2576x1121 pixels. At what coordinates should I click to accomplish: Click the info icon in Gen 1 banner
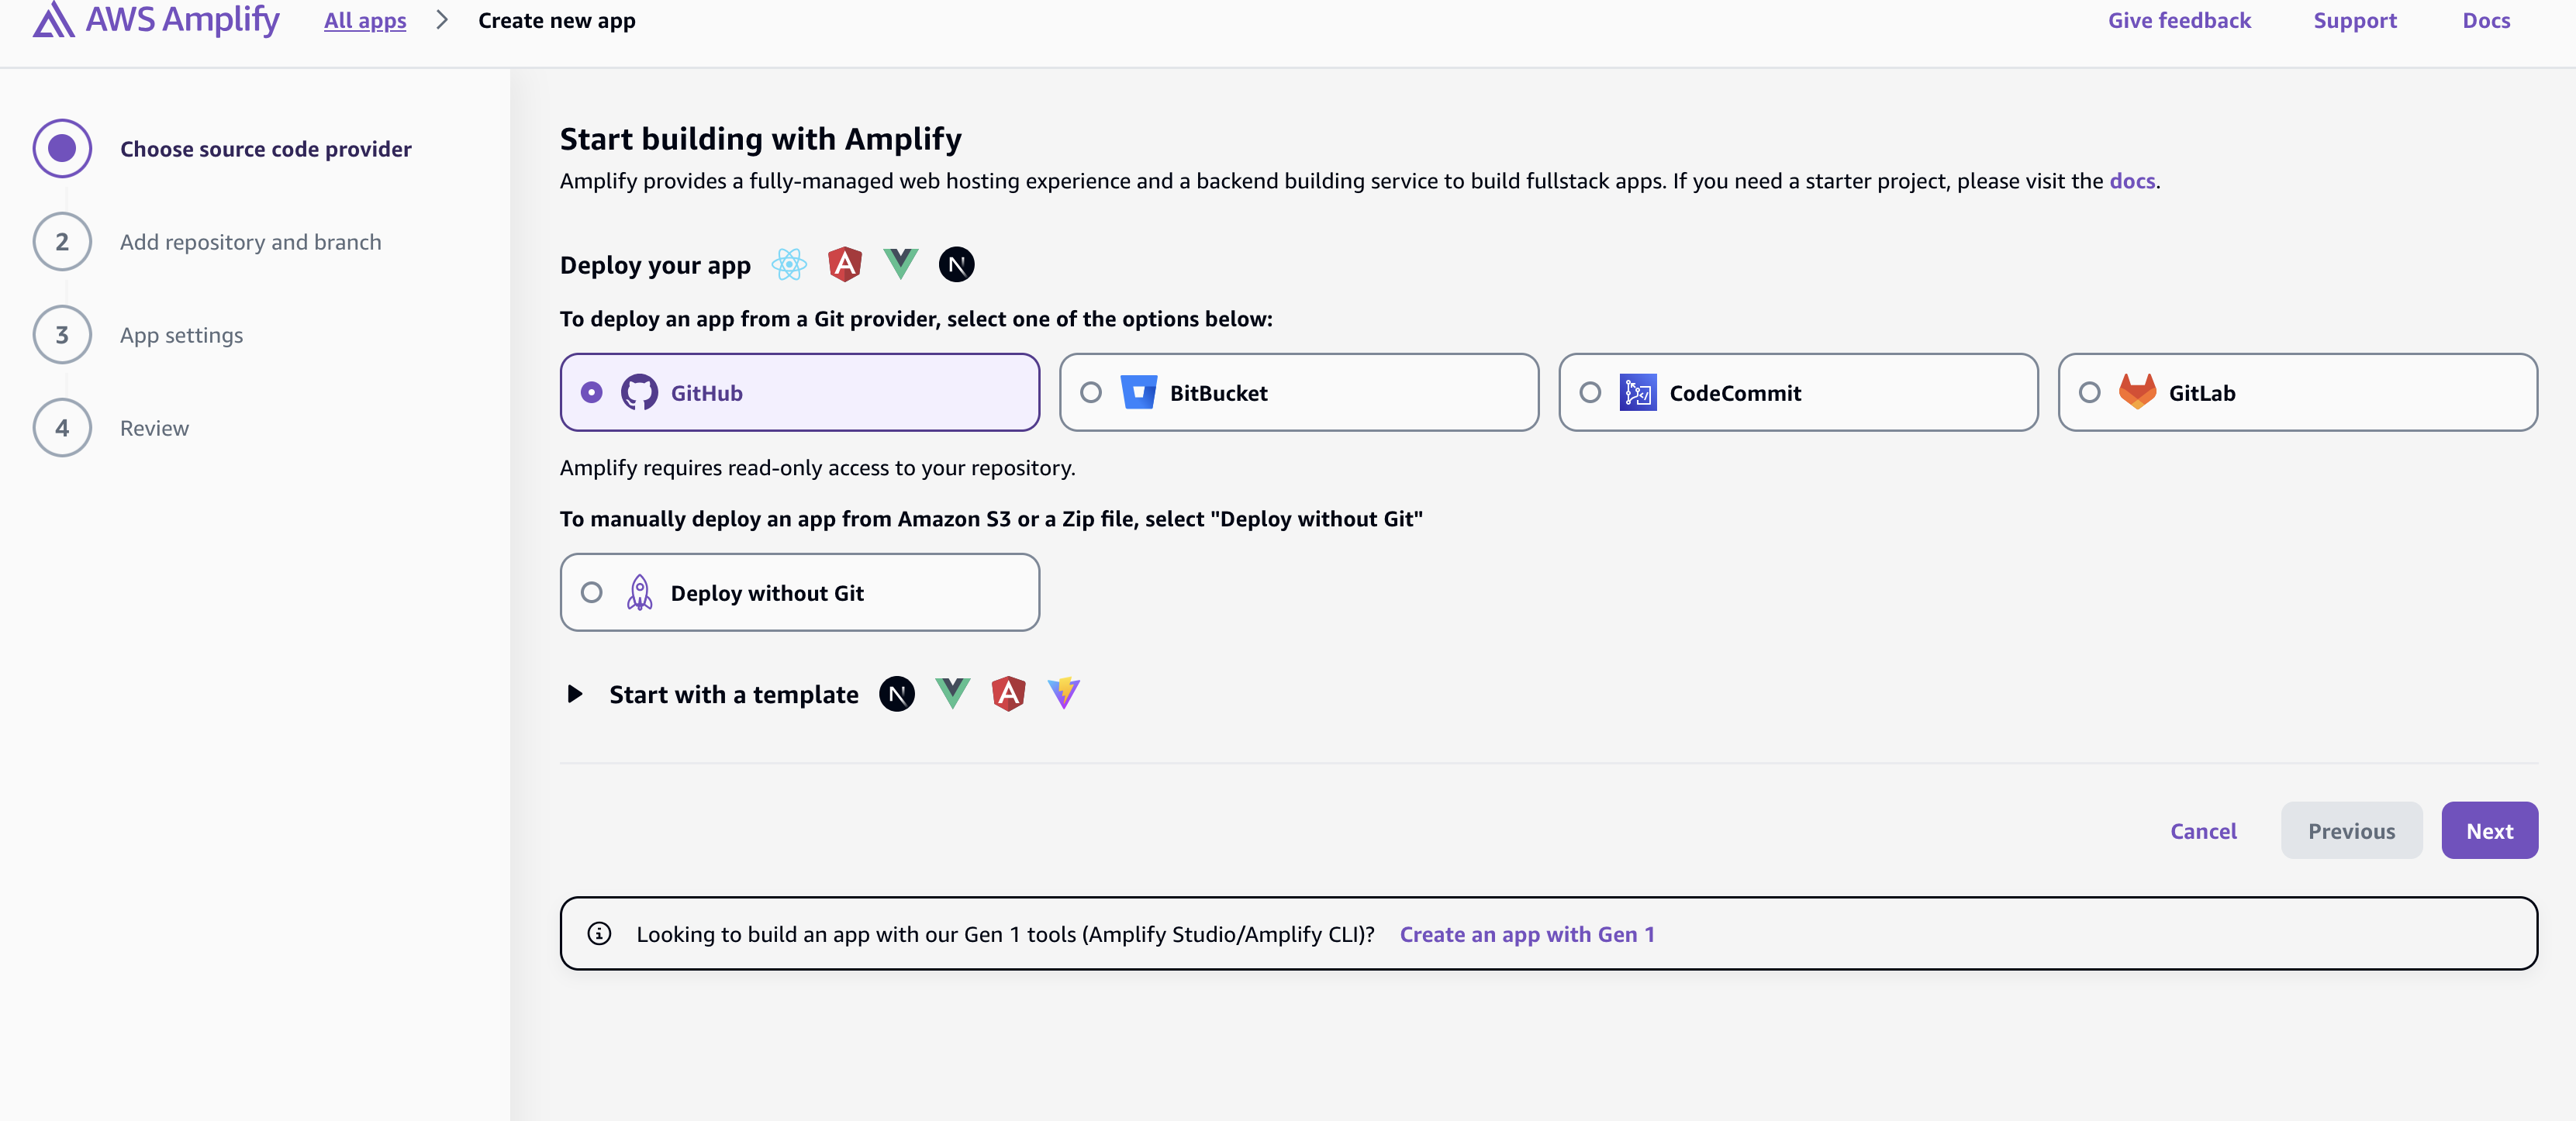click(599, 934)
